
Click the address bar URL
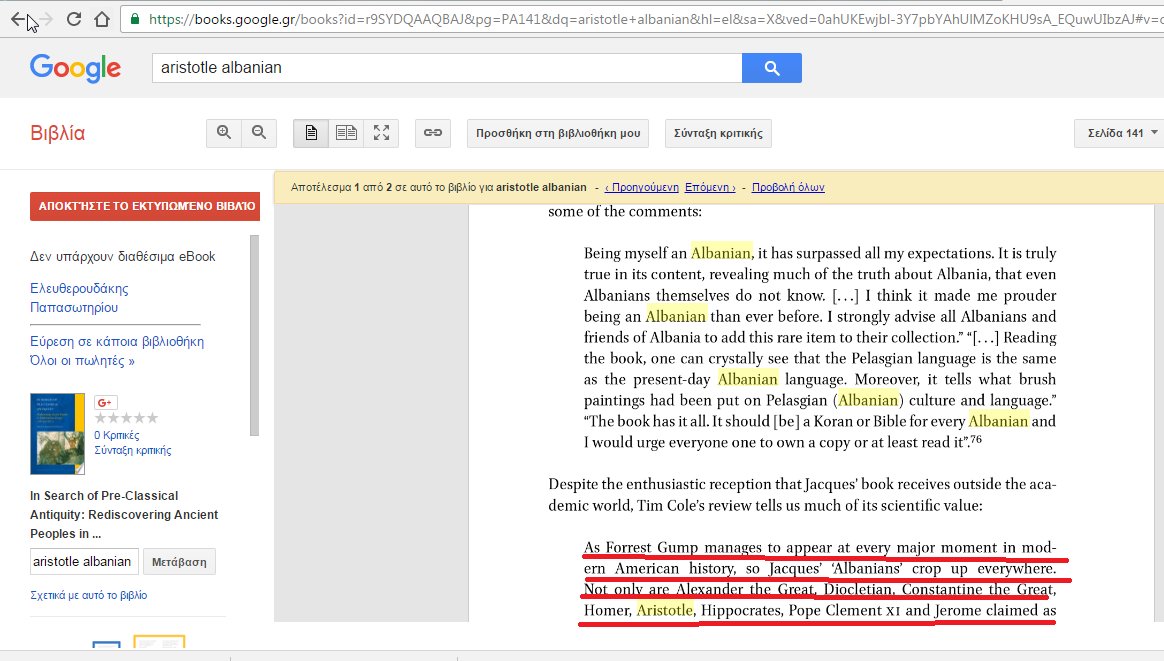[653, 19]
